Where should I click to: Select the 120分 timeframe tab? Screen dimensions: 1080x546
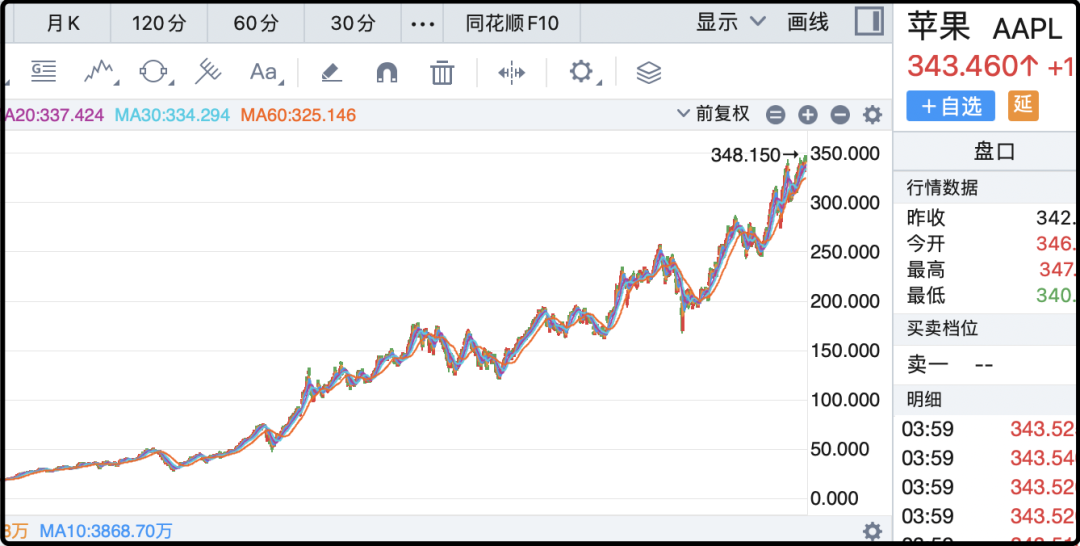(x=159, y=23)
